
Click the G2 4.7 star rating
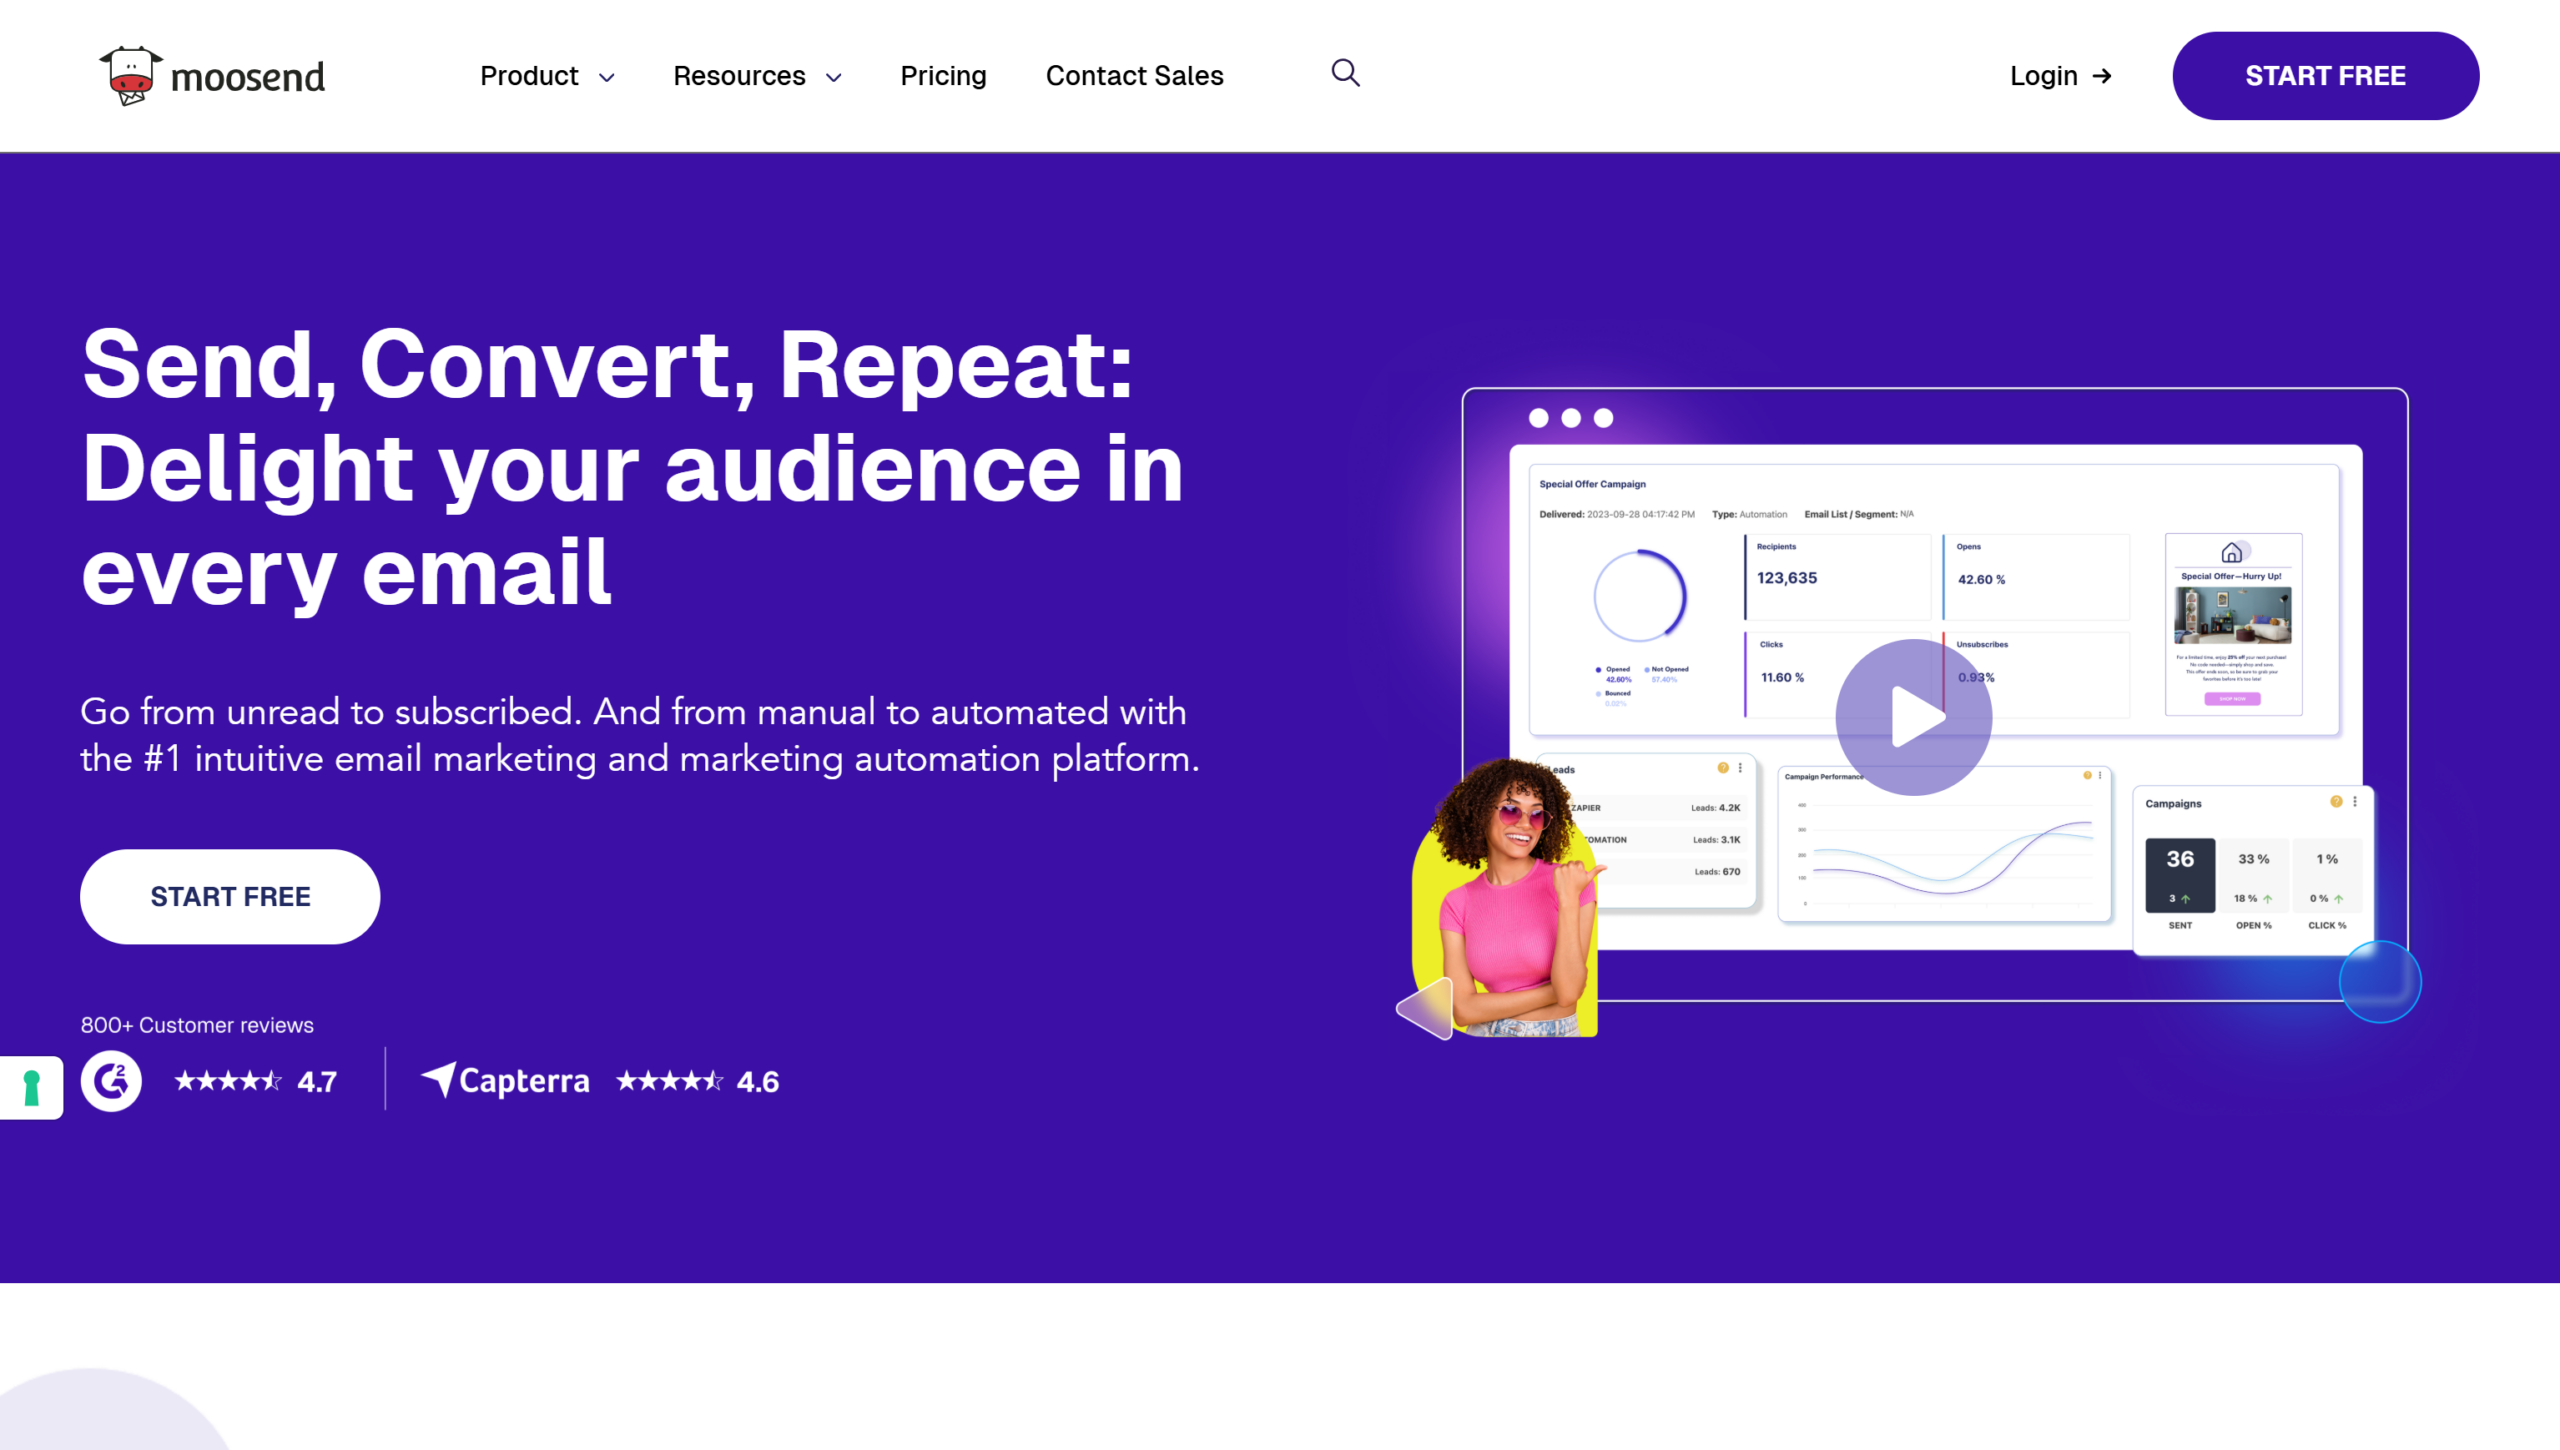pyautogui.click(x=255, y=1081)
